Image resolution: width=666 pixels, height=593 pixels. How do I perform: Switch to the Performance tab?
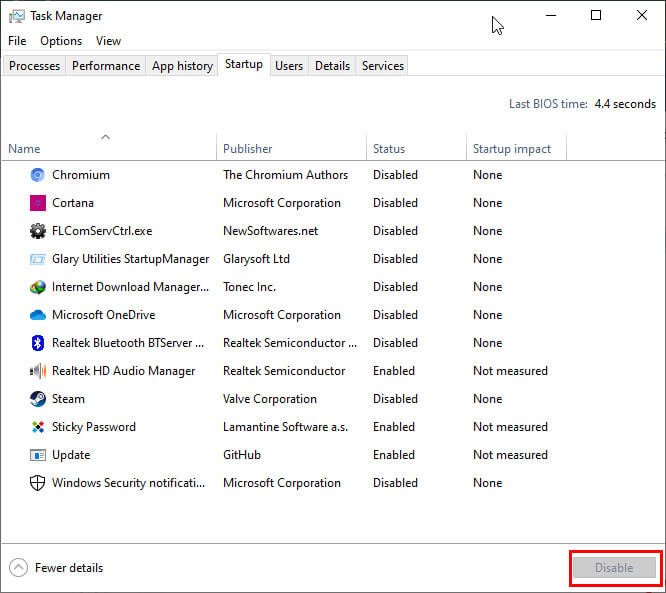click(106, 66)
